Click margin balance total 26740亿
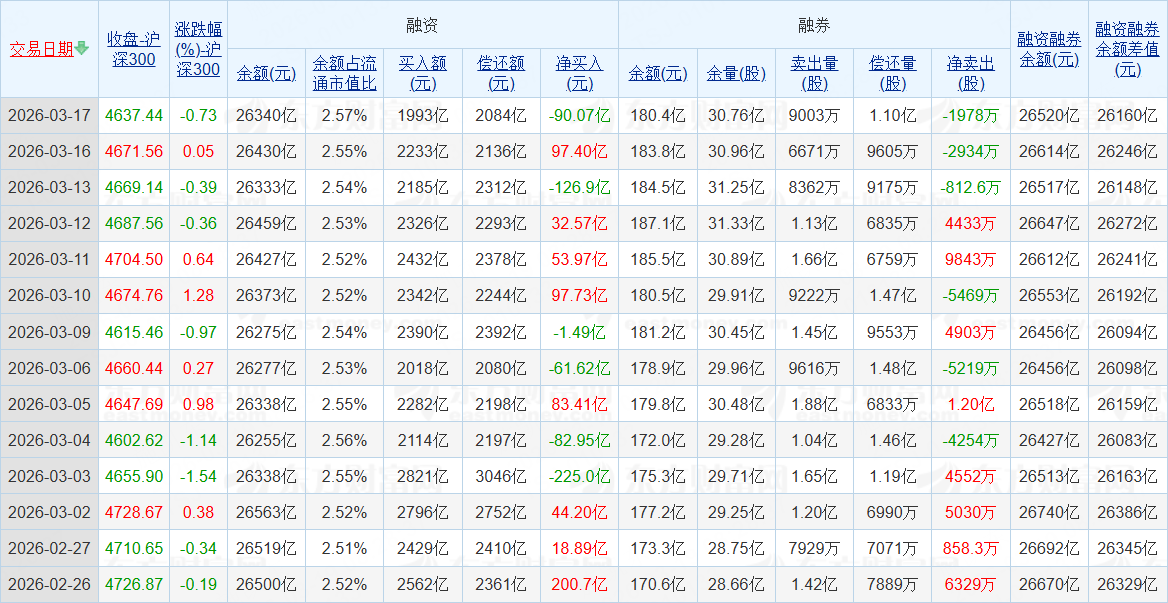This screenshot has height=603, width=1168. 1049,512
